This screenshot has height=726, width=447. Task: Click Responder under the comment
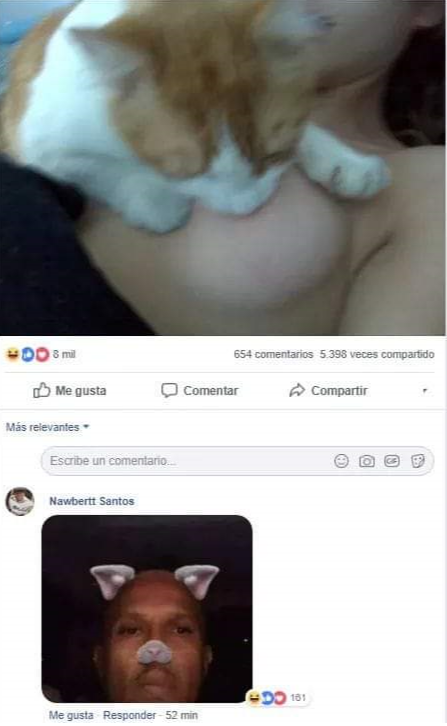129,715
